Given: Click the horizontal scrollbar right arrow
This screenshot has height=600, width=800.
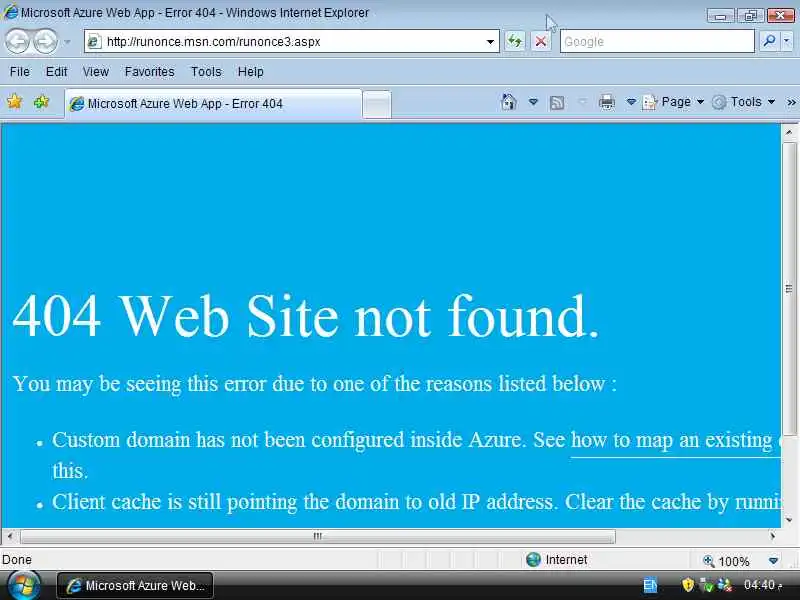Looking at the screenshot, I should [772, 536].
